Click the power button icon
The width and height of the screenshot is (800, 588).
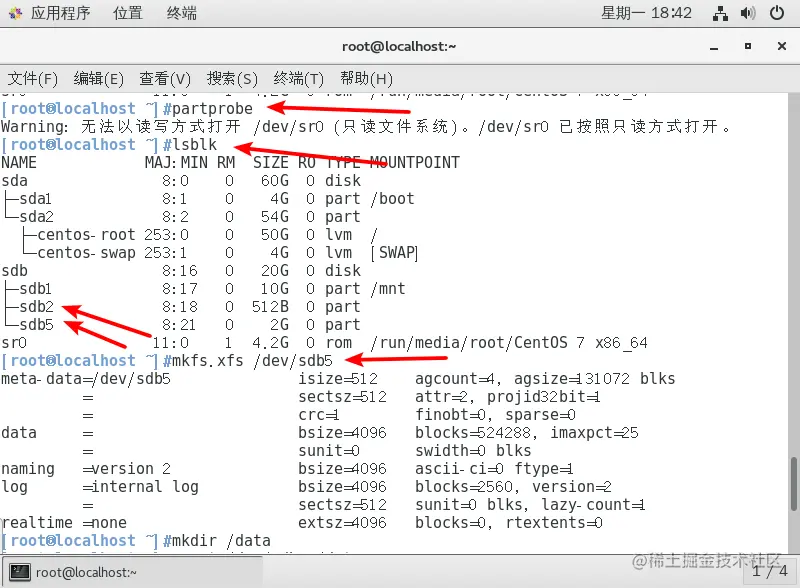777,13
